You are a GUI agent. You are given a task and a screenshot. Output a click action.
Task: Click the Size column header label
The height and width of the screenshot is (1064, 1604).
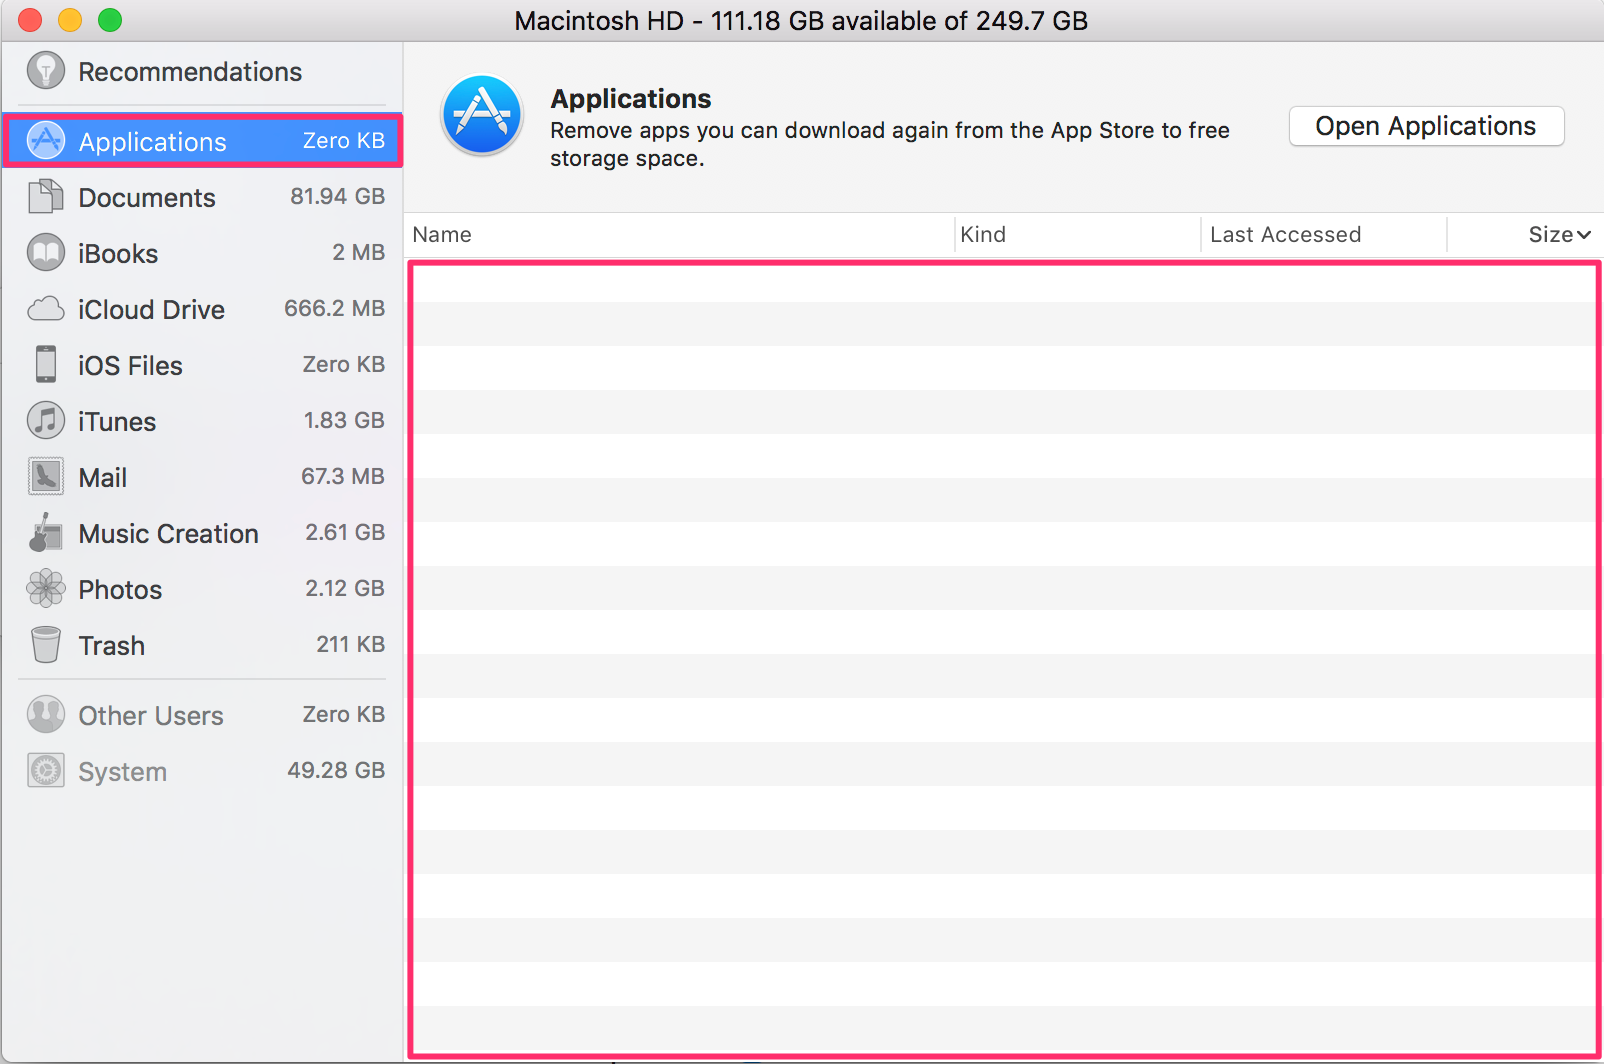click(x=1551, y=234)
